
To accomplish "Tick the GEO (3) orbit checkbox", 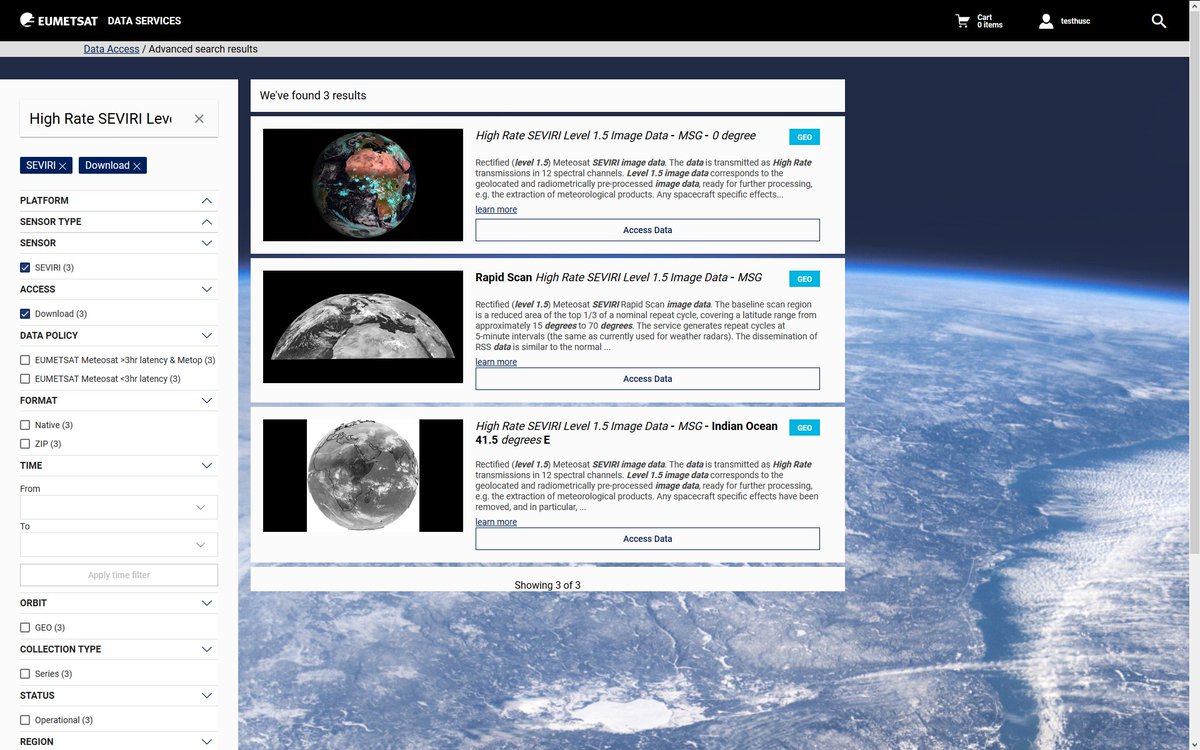I will click(25, 628).
